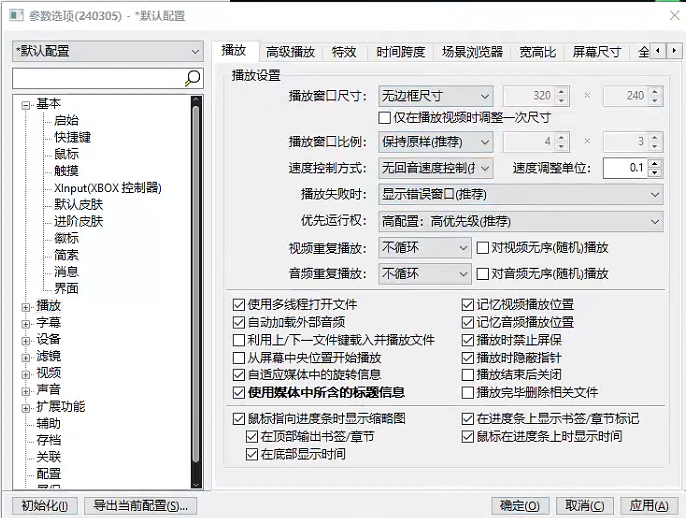This screenshot has width=686, height=518.
Task: Select 快捷键 in the settings tree
Action: (73, 138)
